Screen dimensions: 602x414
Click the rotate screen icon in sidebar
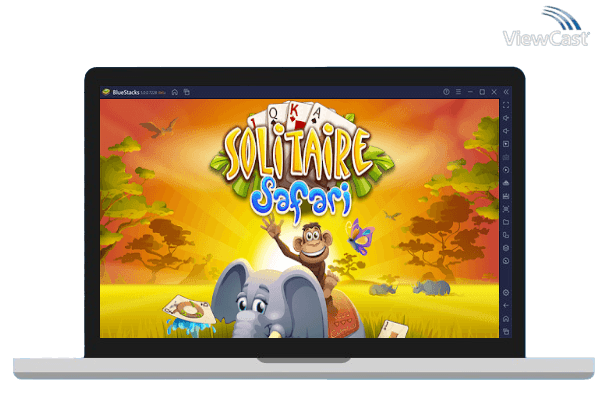506,235
